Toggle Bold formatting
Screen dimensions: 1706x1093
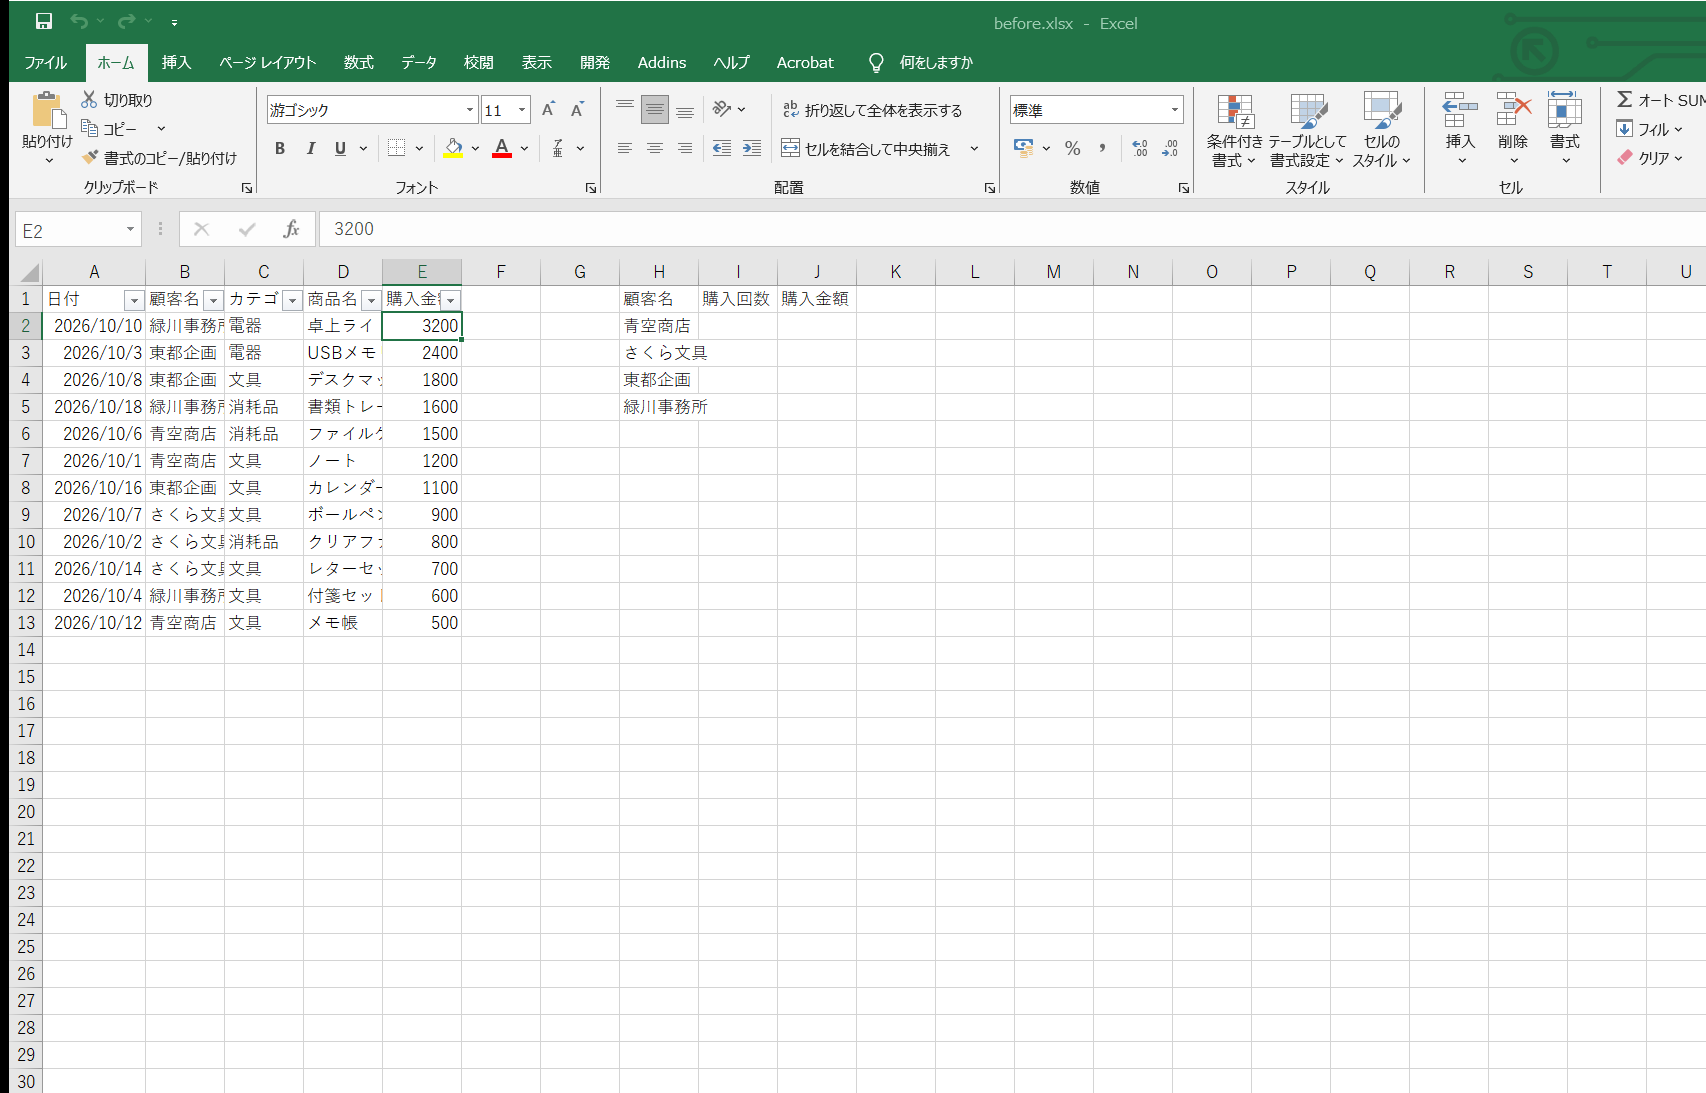coord(280,148)
